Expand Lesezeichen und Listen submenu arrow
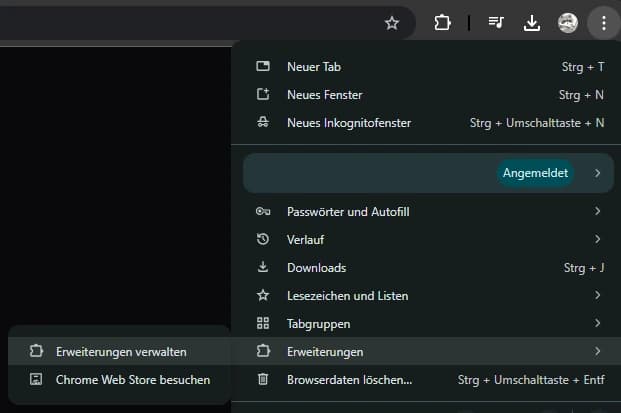 pos(597,295)
